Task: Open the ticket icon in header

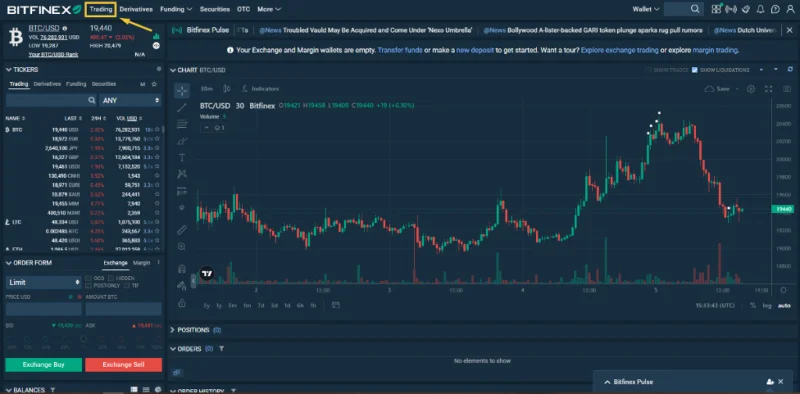Action: coord(746,9)
